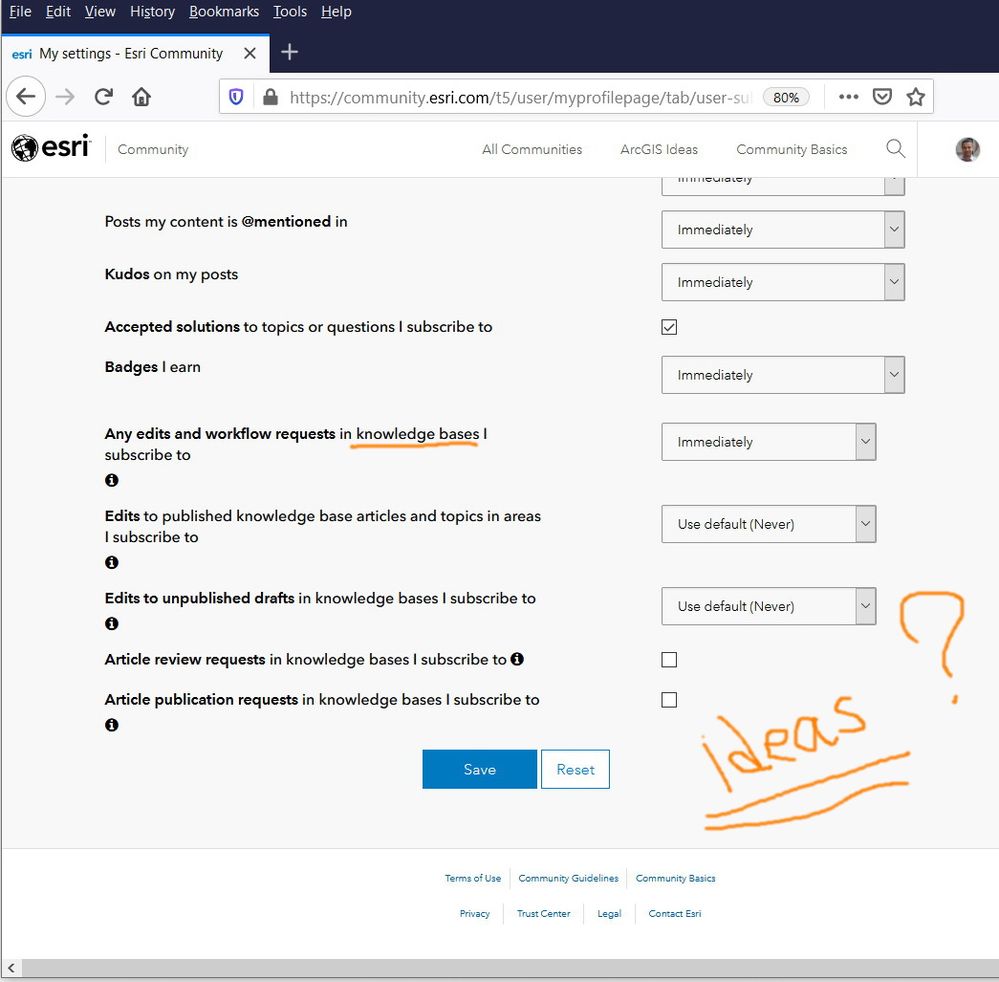Open the Tools menu
This screenshot has height=982, width=999.
pyautogui.click(x=290, y=11)
